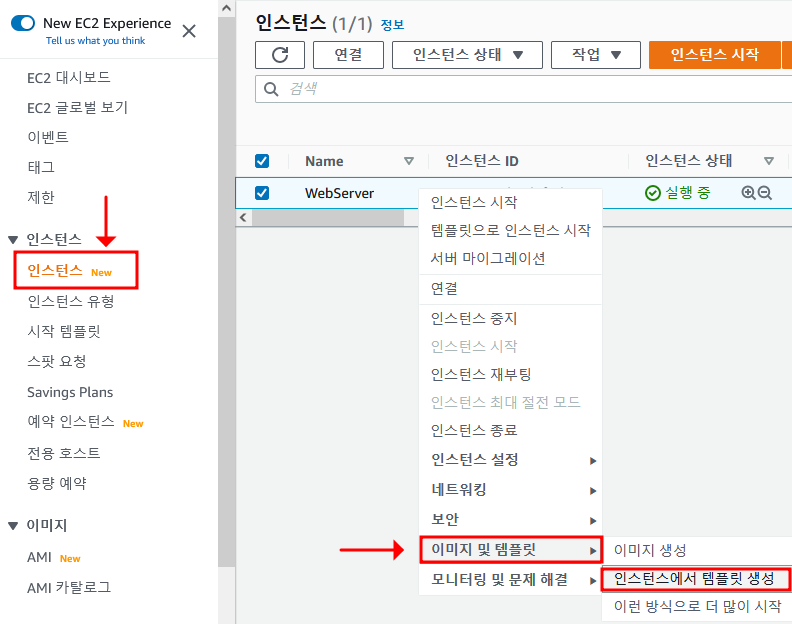Open the 정보 link beside title
Viewport: 792px width, 624px height.
pyautogui.click(x=392, y=25)
